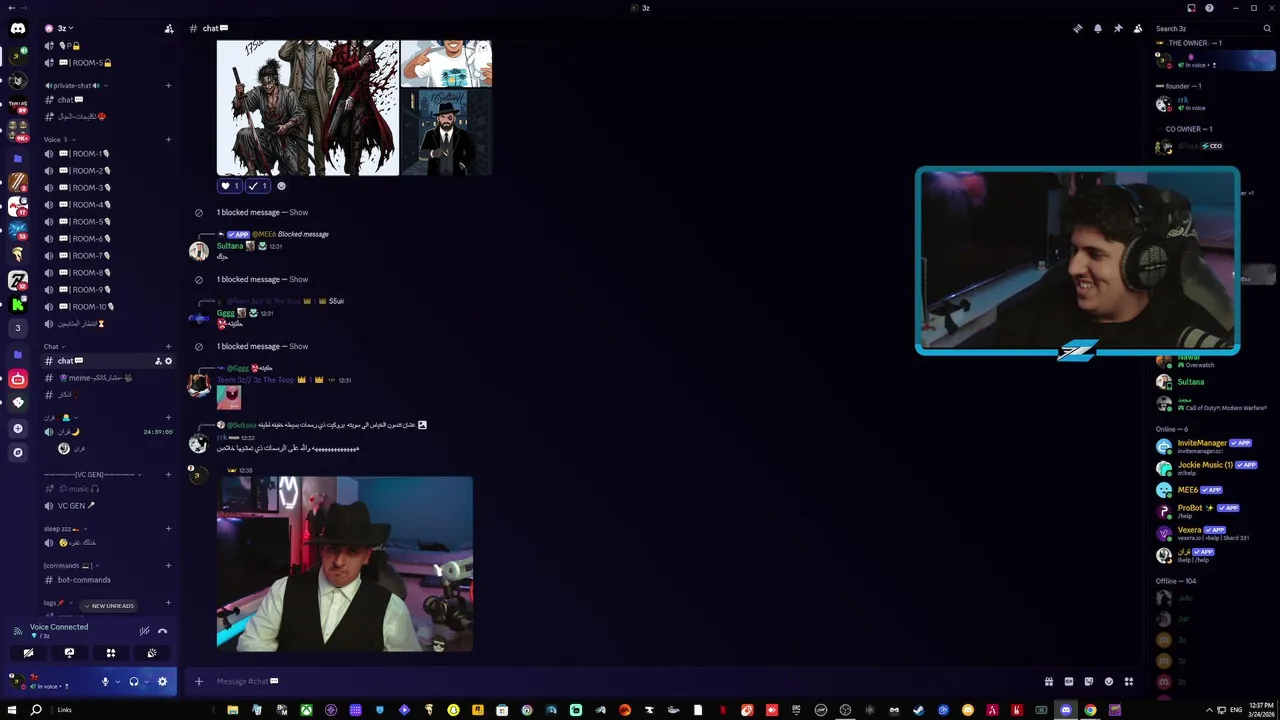Open Discord home via the logo icon
The width and height of the screenshot is (1280, 720).
click(x=18, y=28)
